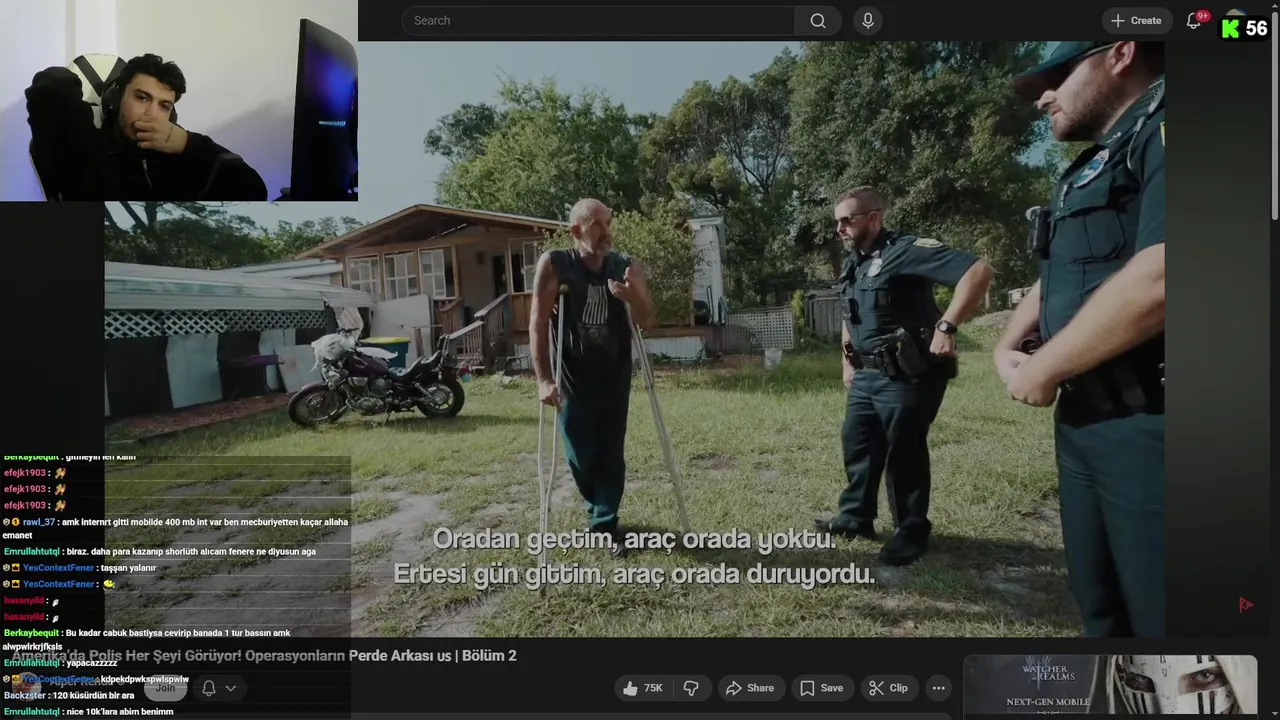The height and width of the screenshot is (720, 1280).
Task: Open the Watcher of Realms ad thumbnail
Action: 1110,686
